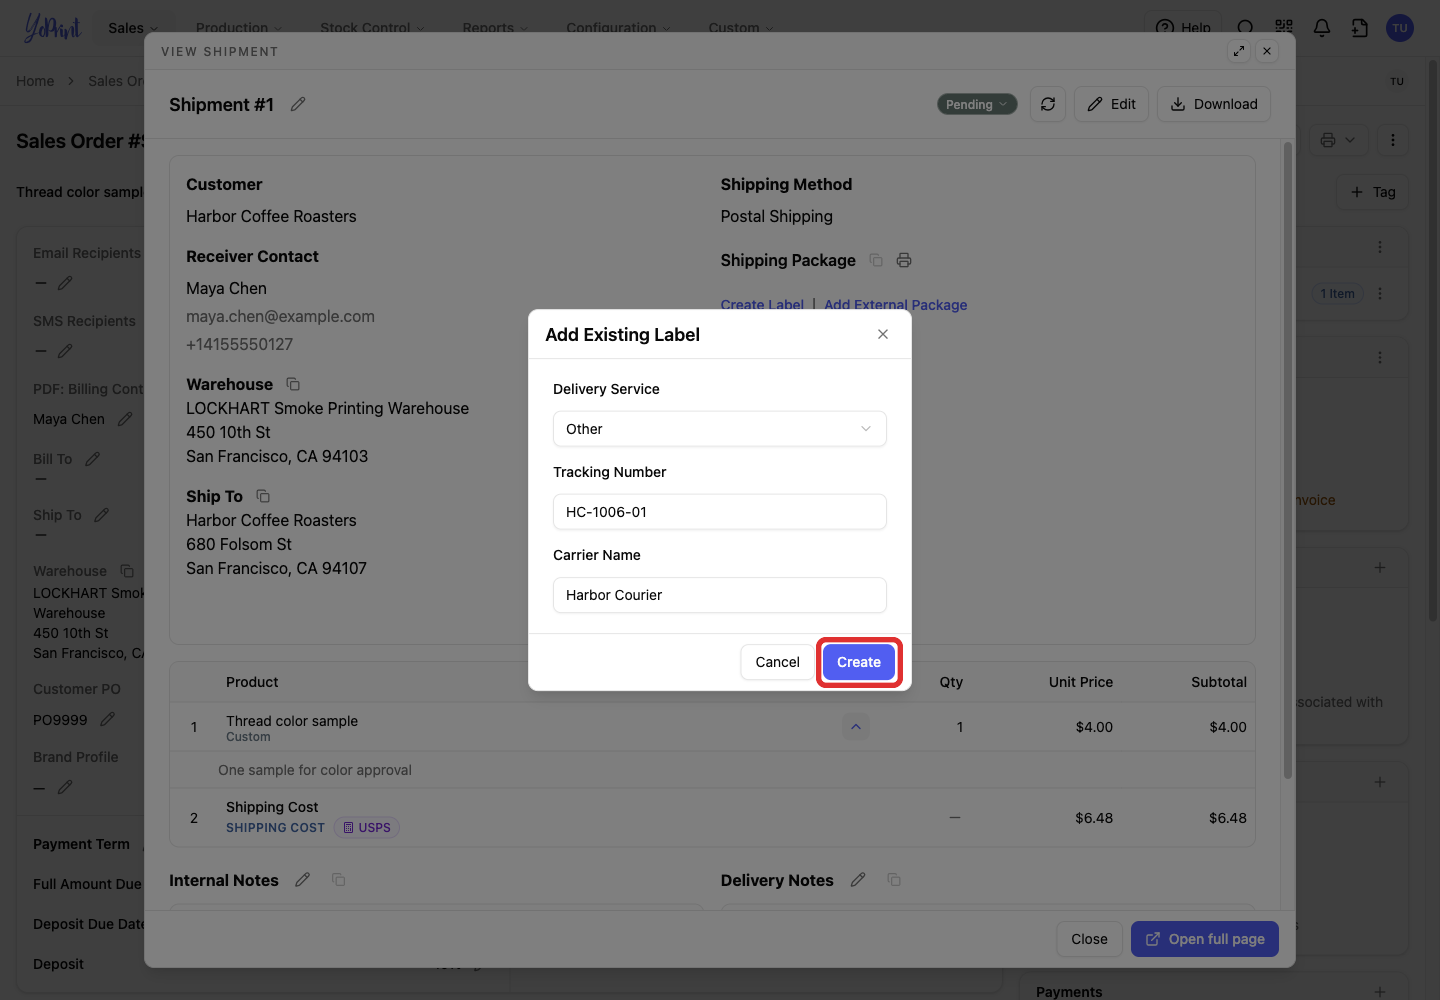Screen dimensions: 1440x1000
Task: Click the Tracking Number input field
Action: [x=720, y=512]
